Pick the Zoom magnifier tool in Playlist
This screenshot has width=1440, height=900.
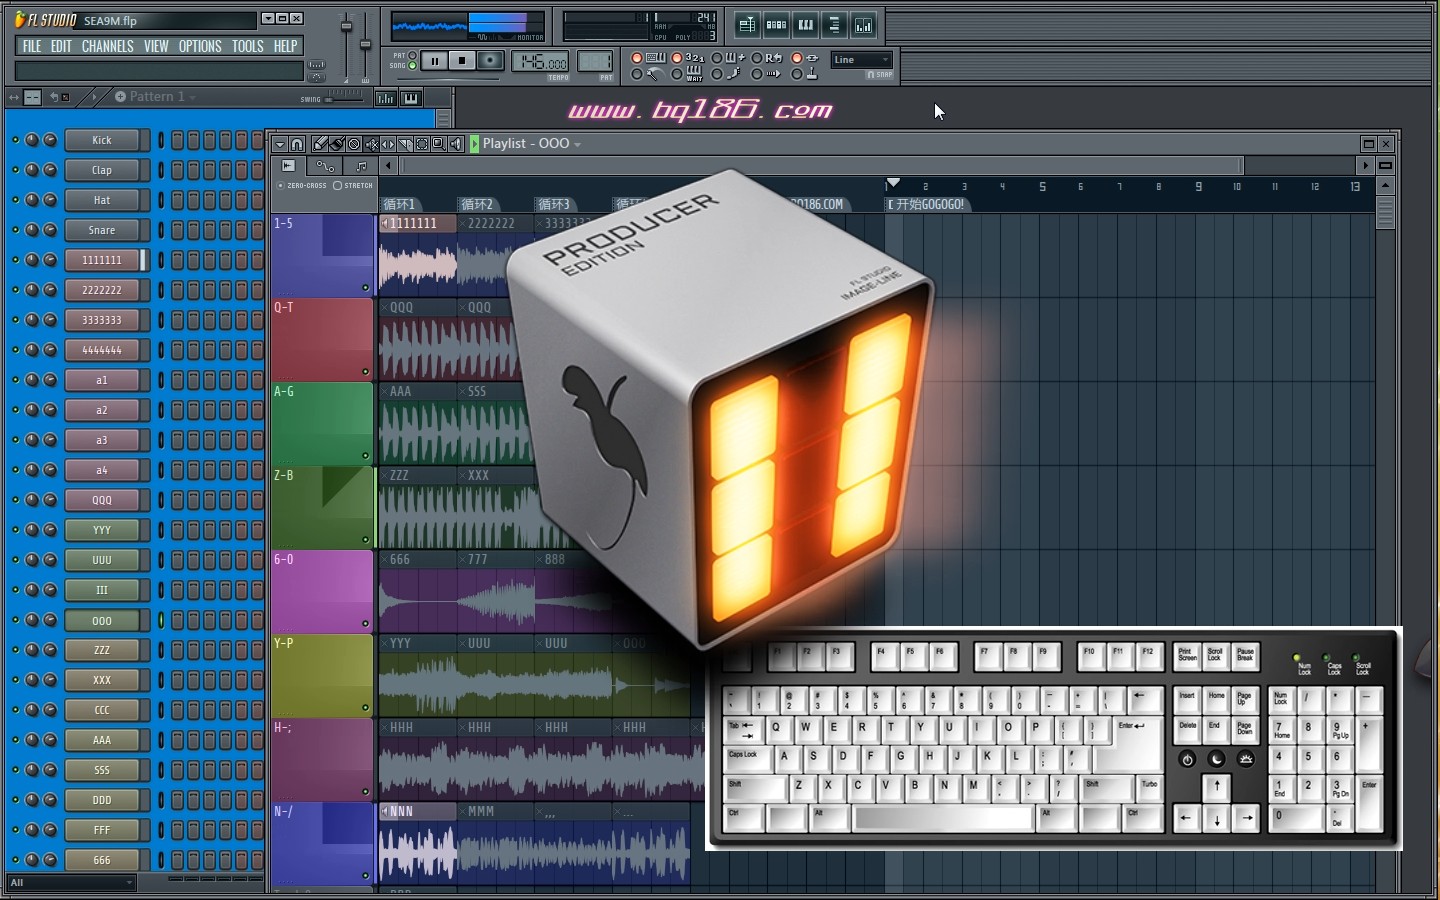click(439, 144)
